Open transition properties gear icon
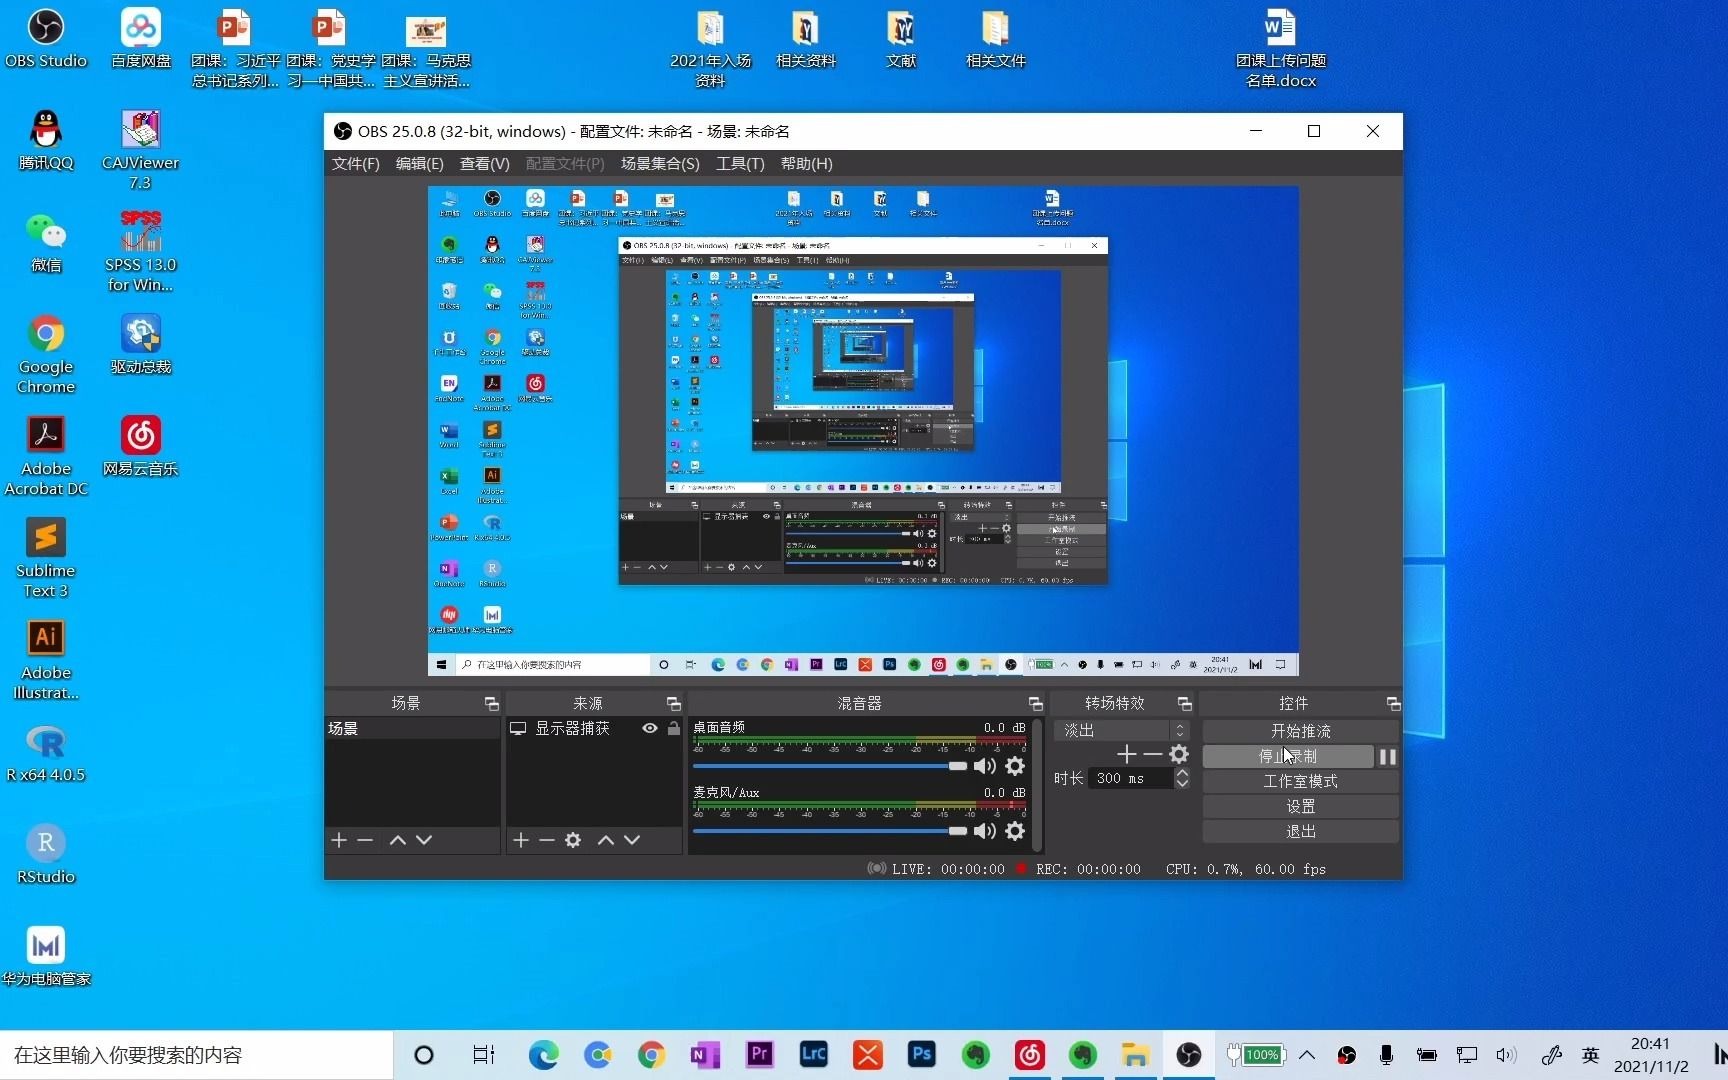Screen dimensions: 1728x1080 click(x=1179, y=754)
